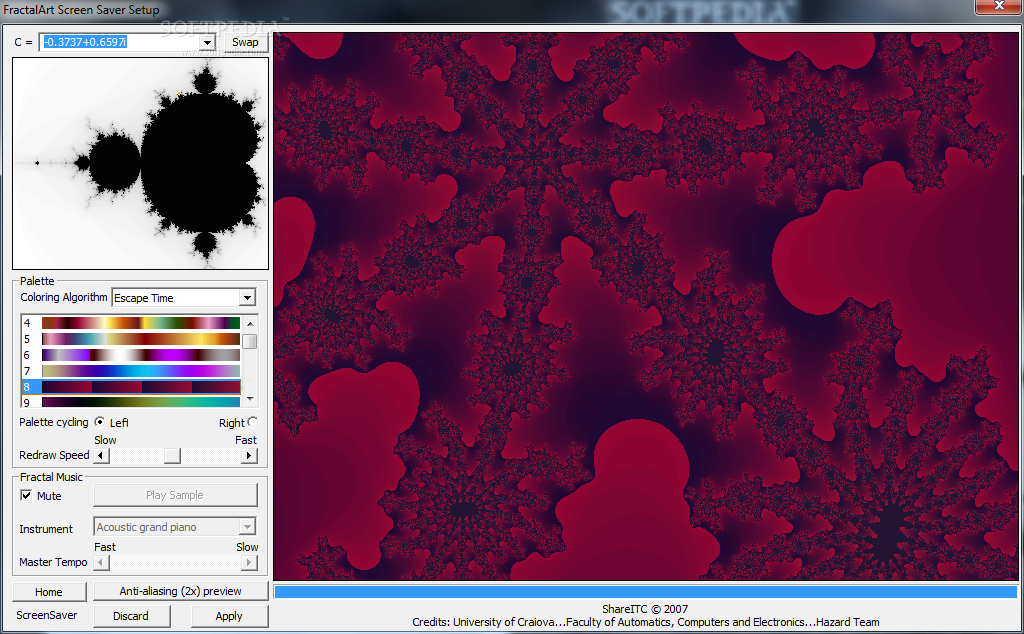
Task: Click palette list scroll up arrow
Action: 249,323
